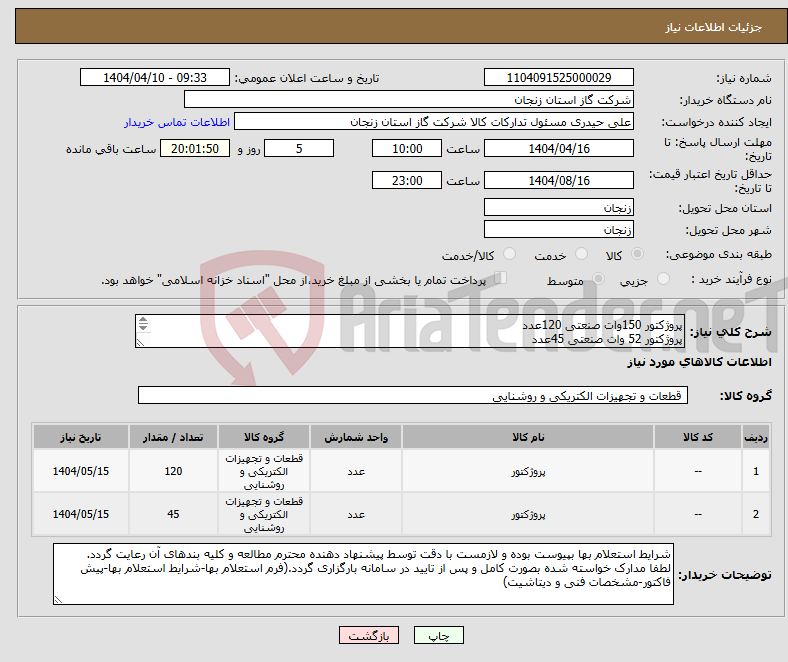Screen dimensions: 788x662
Task: Click the announcement date field 1404/04/10 - 09:33
Action: pyautogui.click(x=155, y=77)
